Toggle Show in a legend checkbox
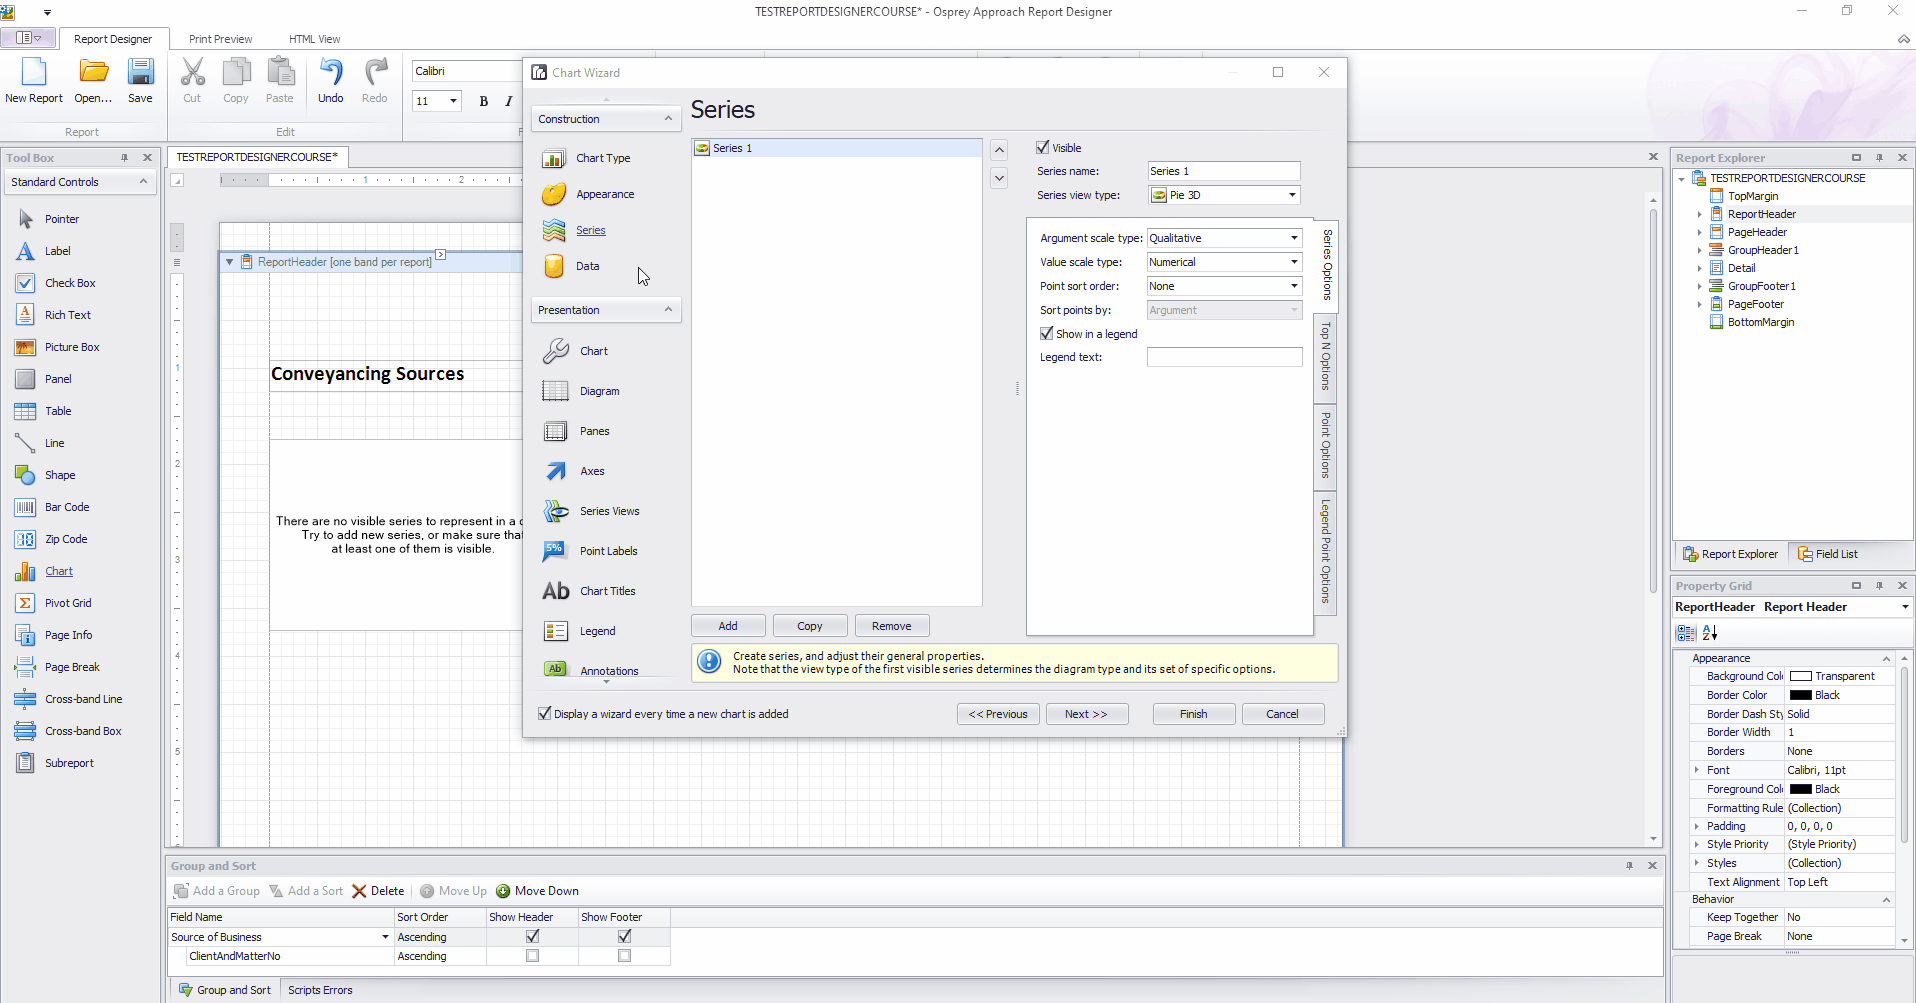The image size is (1916, 1003). (1047, 334)
